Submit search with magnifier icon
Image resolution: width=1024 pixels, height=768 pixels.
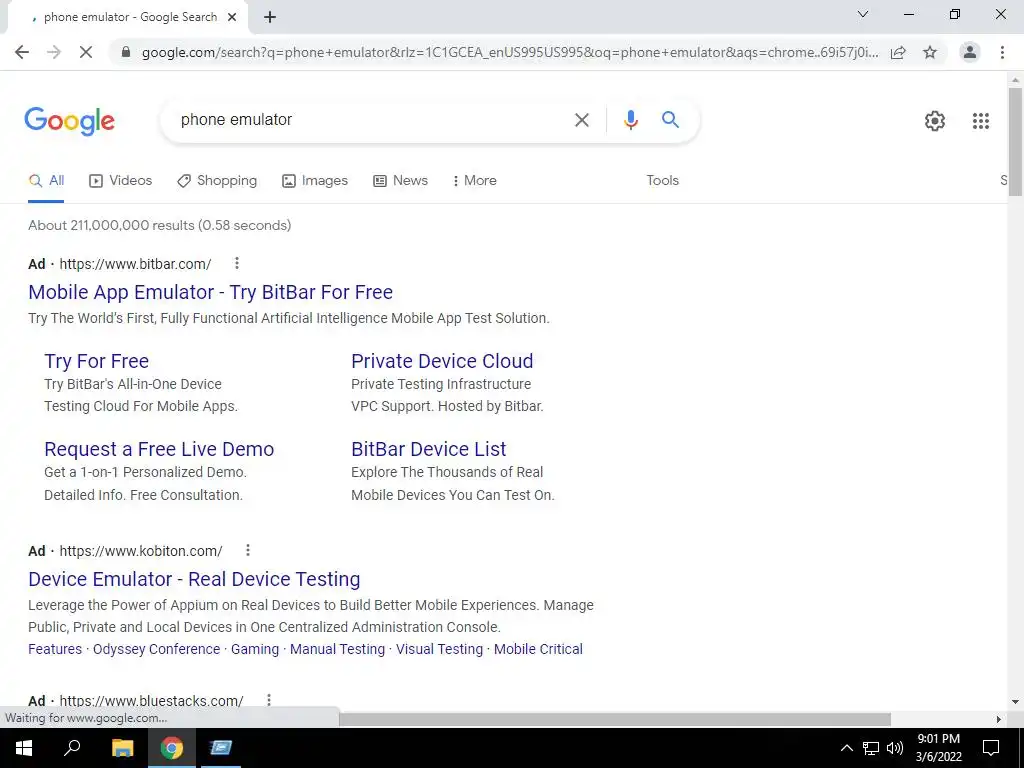[670, 120]
